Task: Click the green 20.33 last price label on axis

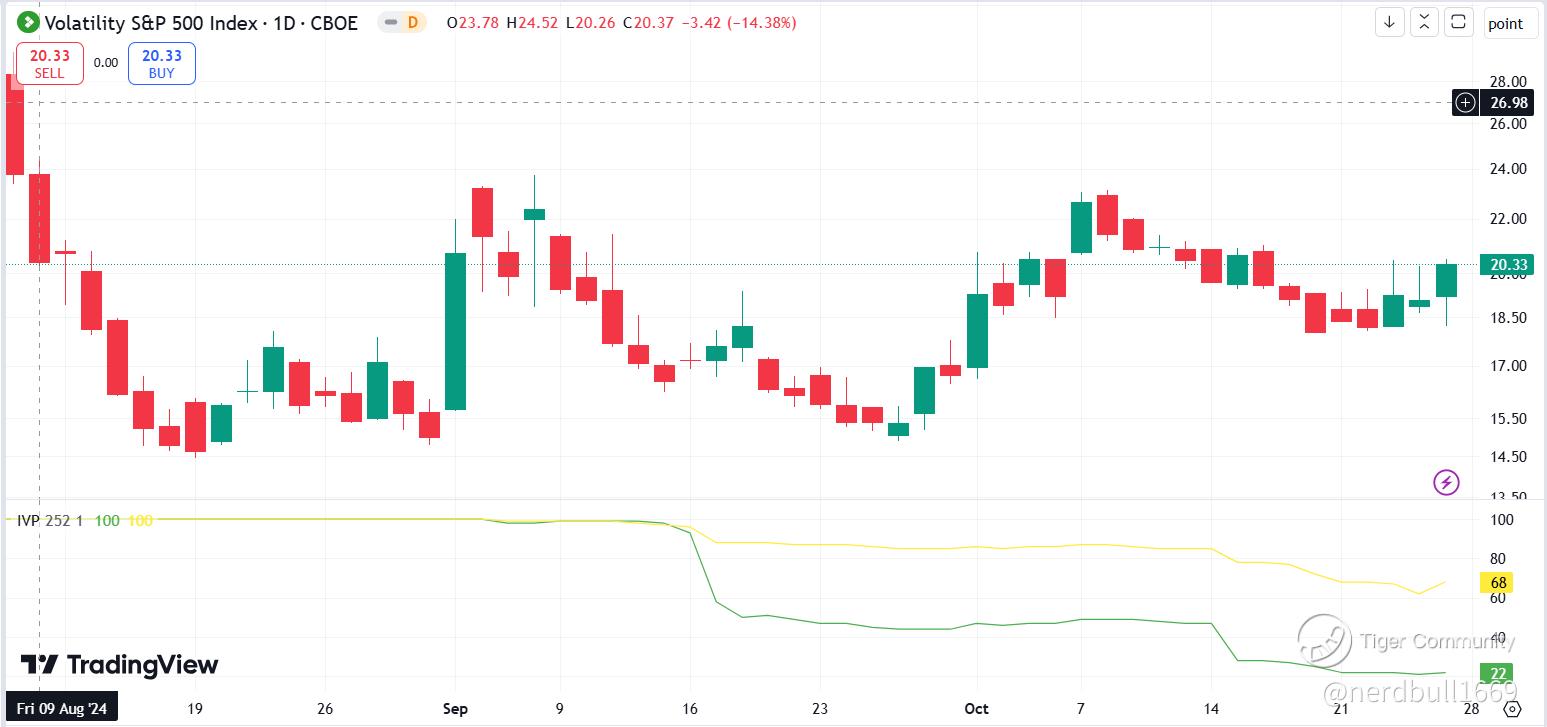Action: (1508, 265)
